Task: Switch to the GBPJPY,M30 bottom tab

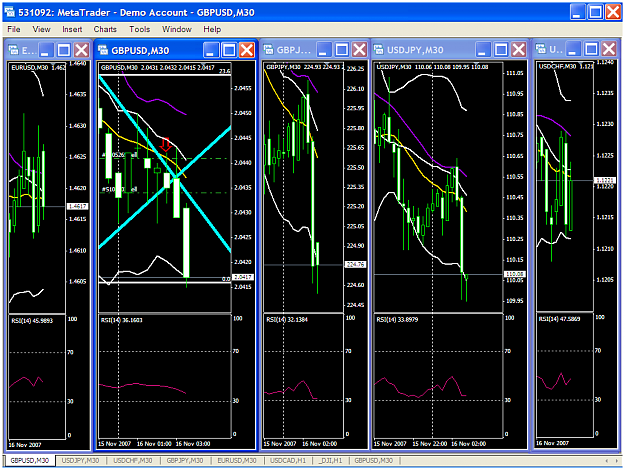Action: [185, 460]
